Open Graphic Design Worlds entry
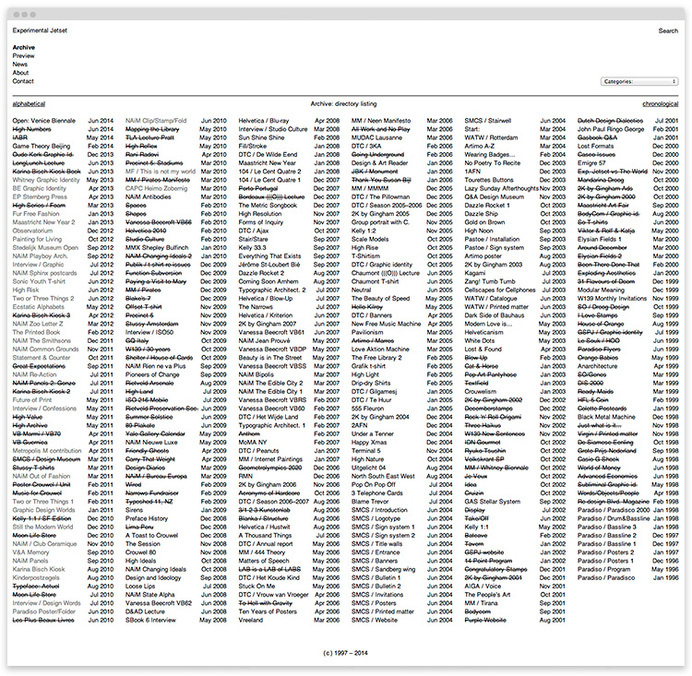 coord(44,510)
